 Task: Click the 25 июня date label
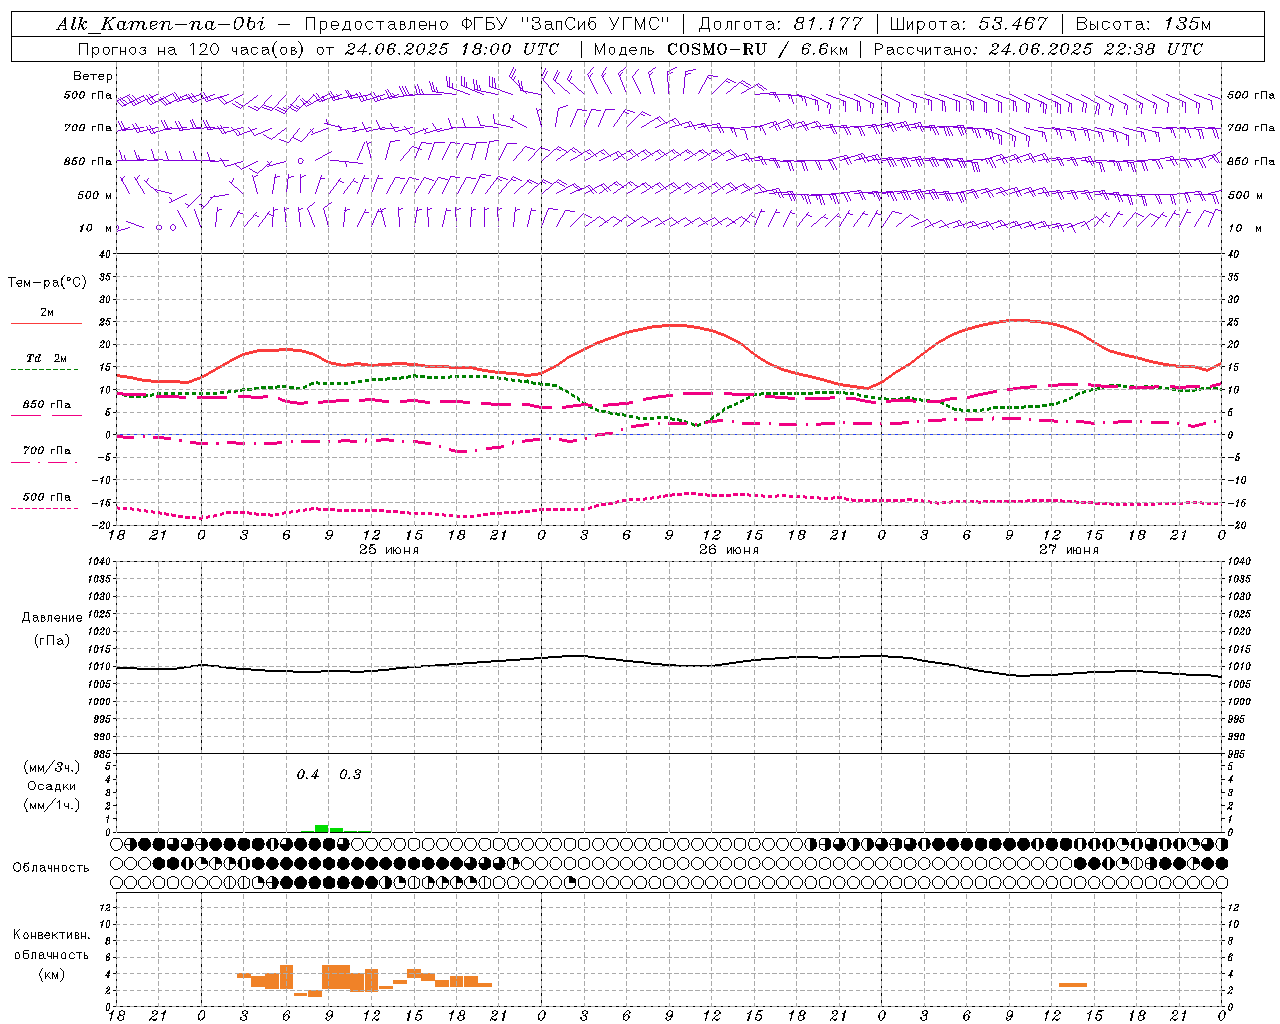tap(389, 550)
